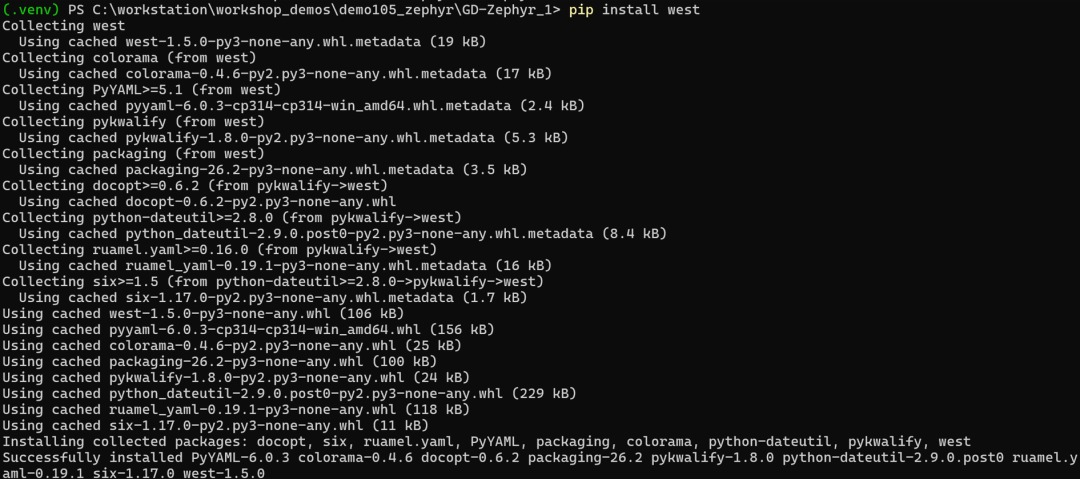Click 'Collecting colorama (from west)' line
1080x479 pixels.
point(129,57)
